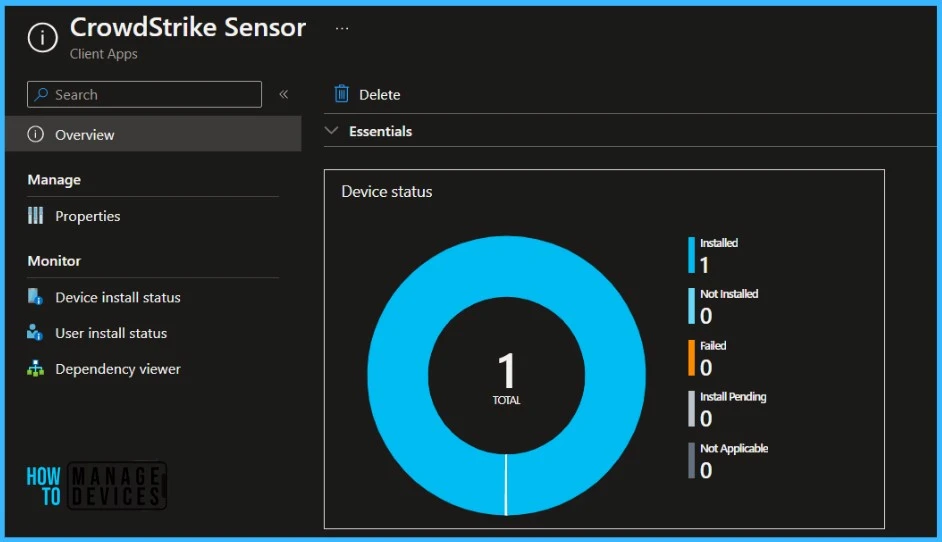Click the info icon beside CrowdStrike Sensor title

pos(43,38)
